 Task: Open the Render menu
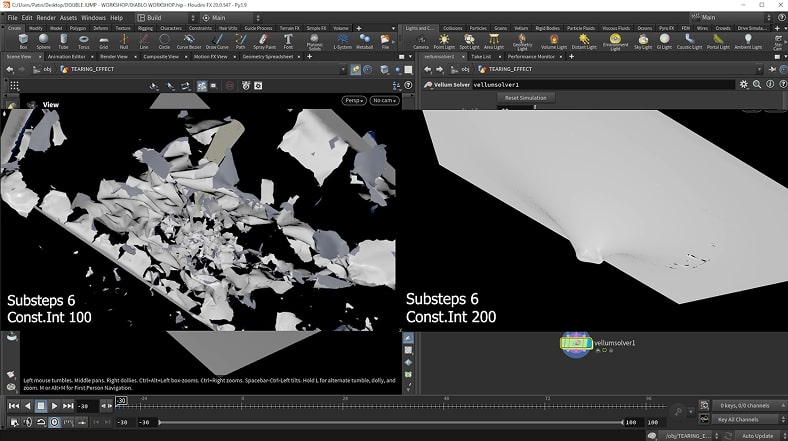(x=46, y=18)
